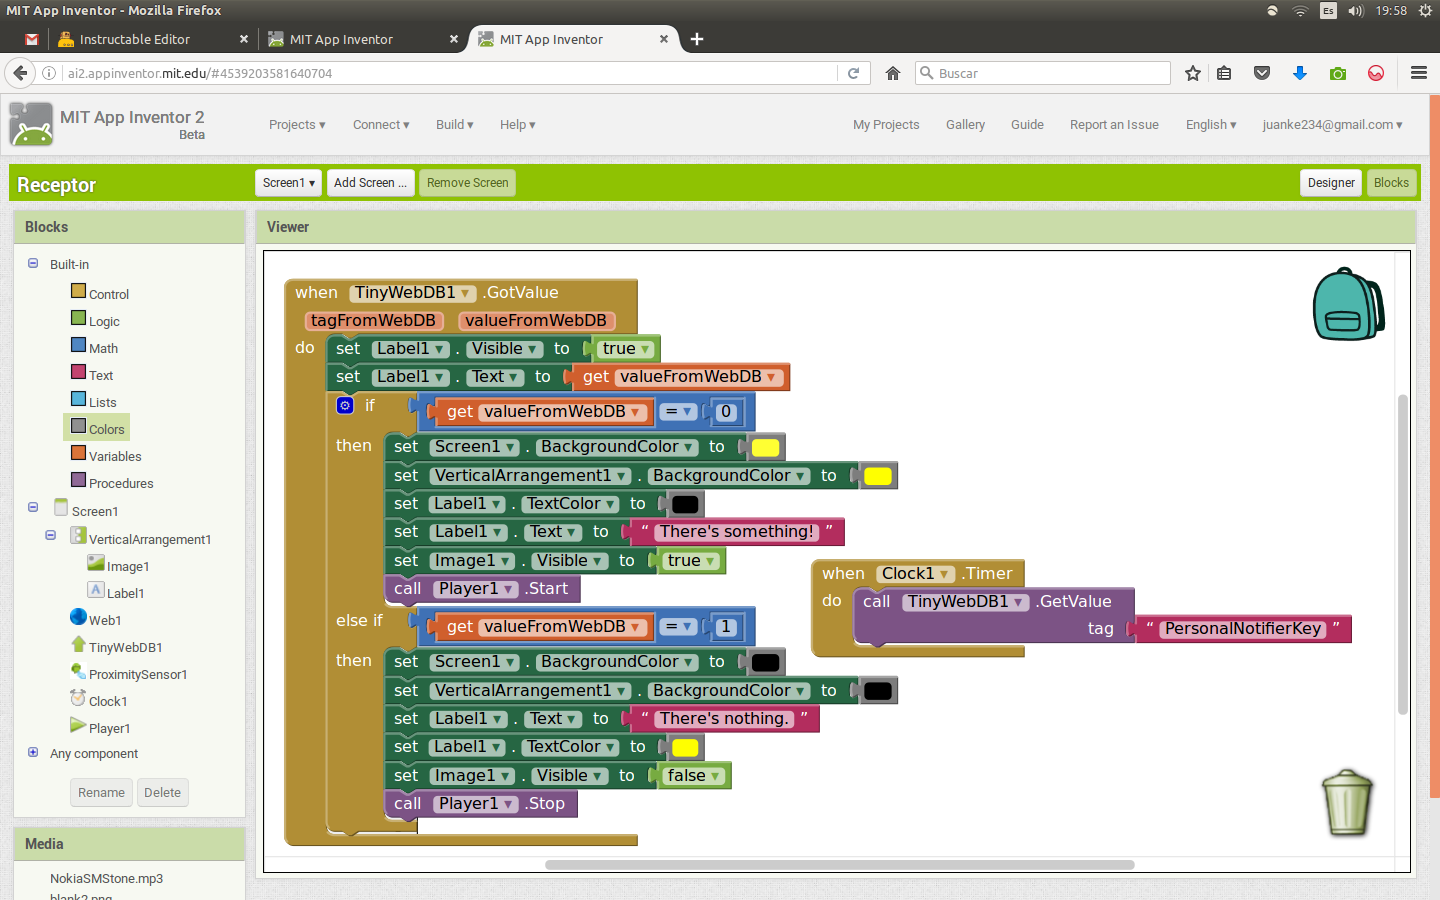
Task: Open the Connect menu
Action: coord(381,125)
